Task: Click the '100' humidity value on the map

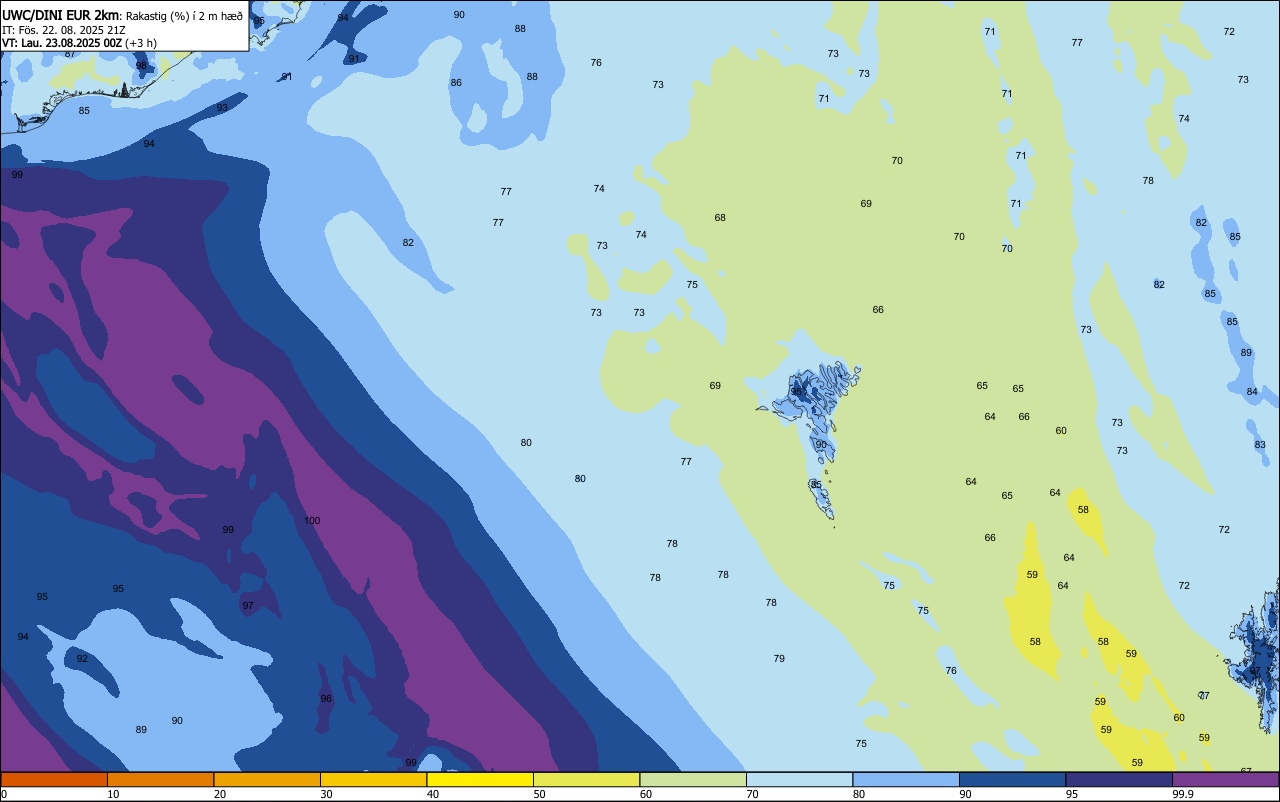Action: point(312,521)
